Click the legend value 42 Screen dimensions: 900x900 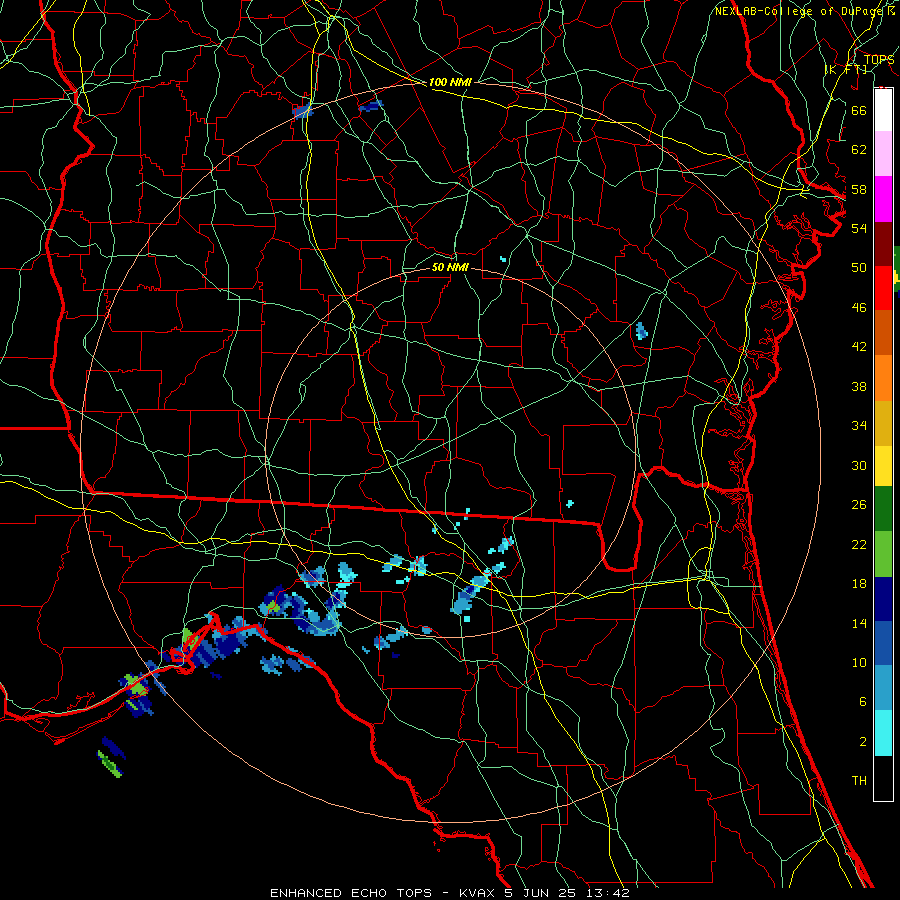[859, 347]
